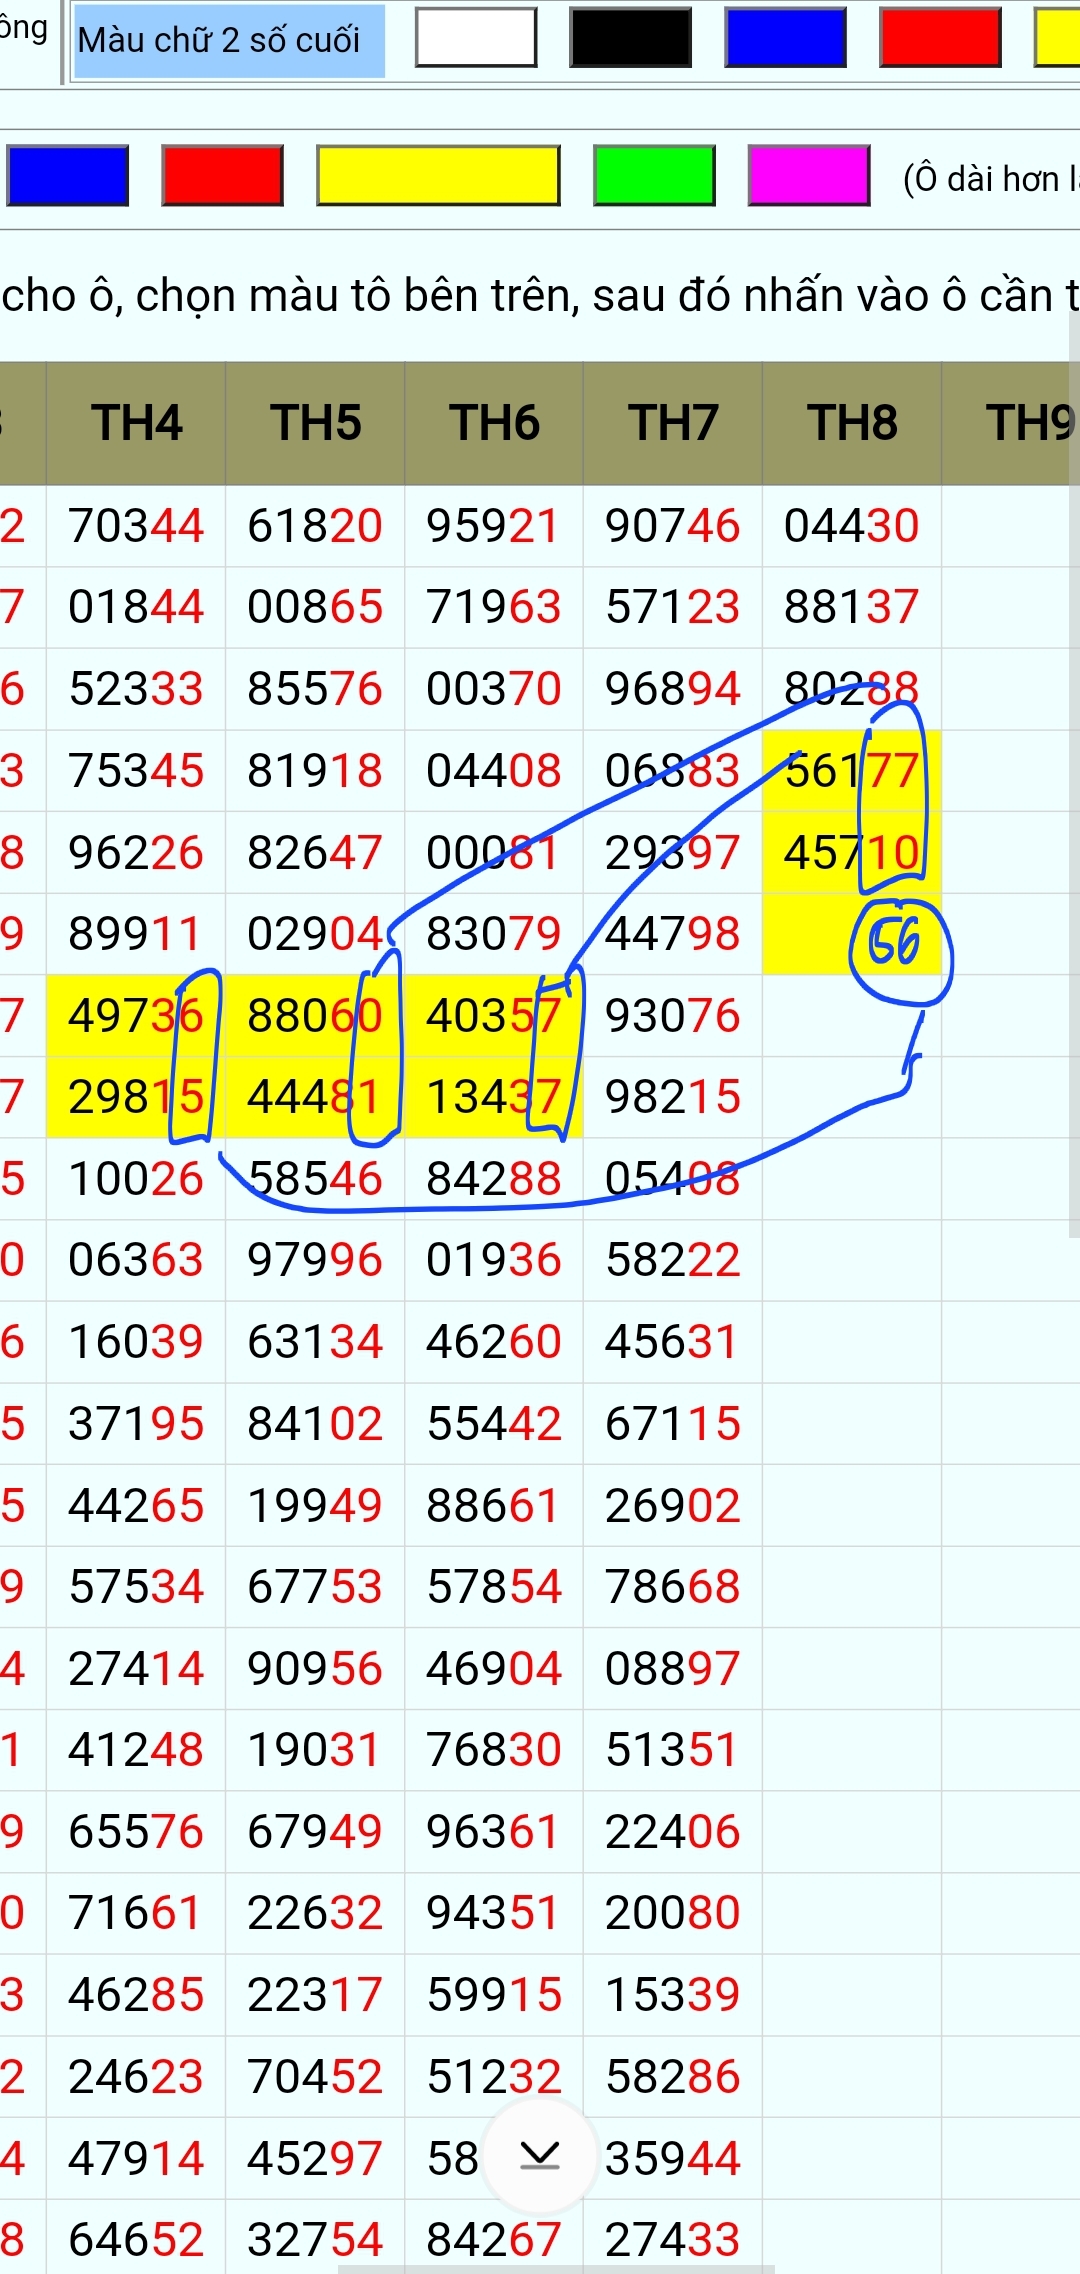Viewport: 1080px width, 2274px height.
Task: Click the TH4 column header
Action: 136,423
